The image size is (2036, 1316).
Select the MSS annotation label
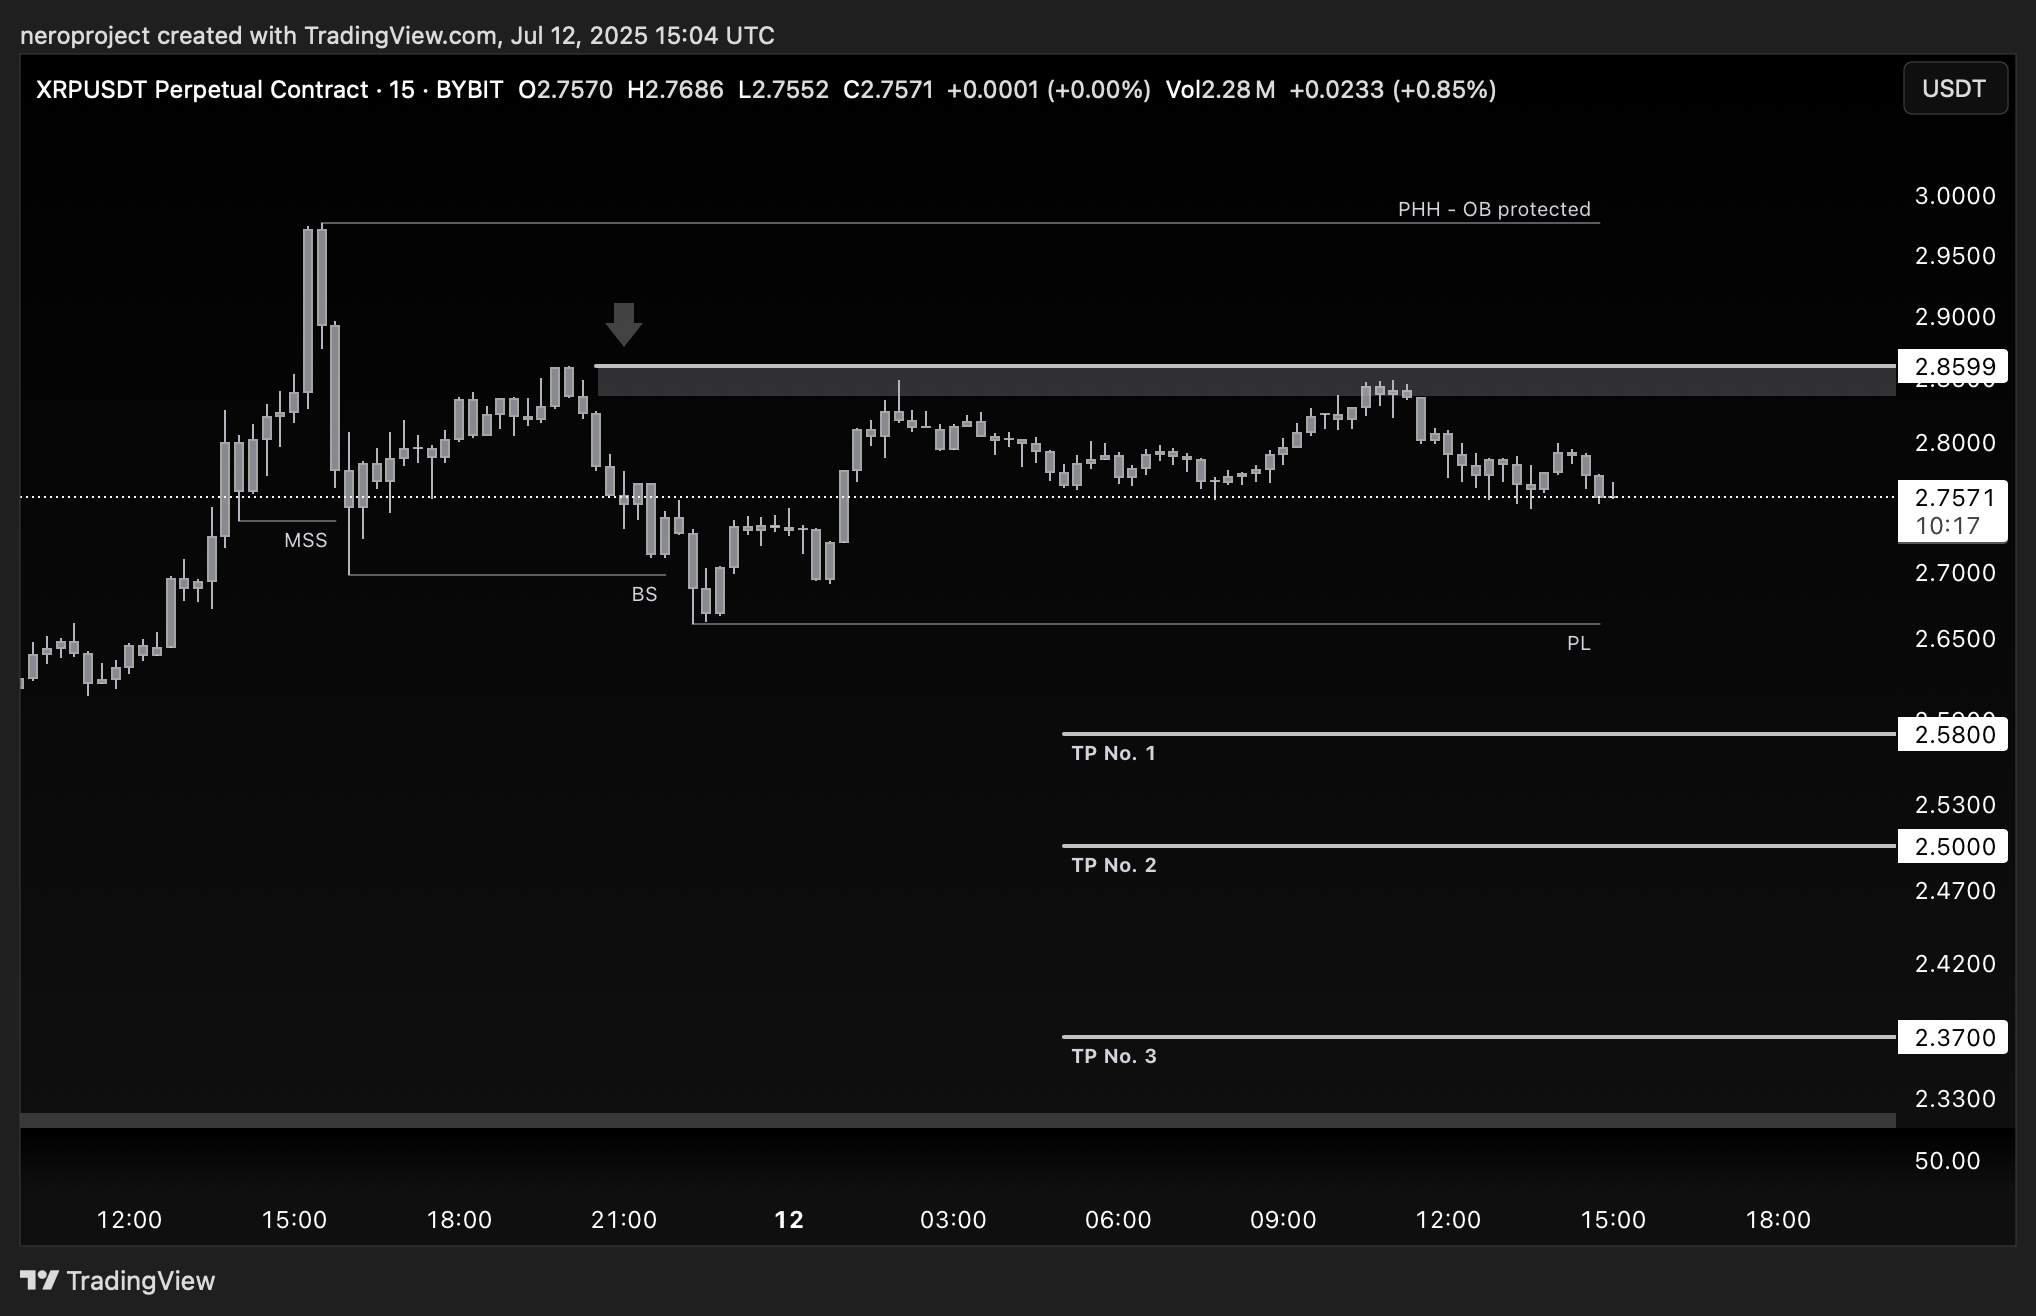[306, 540]
